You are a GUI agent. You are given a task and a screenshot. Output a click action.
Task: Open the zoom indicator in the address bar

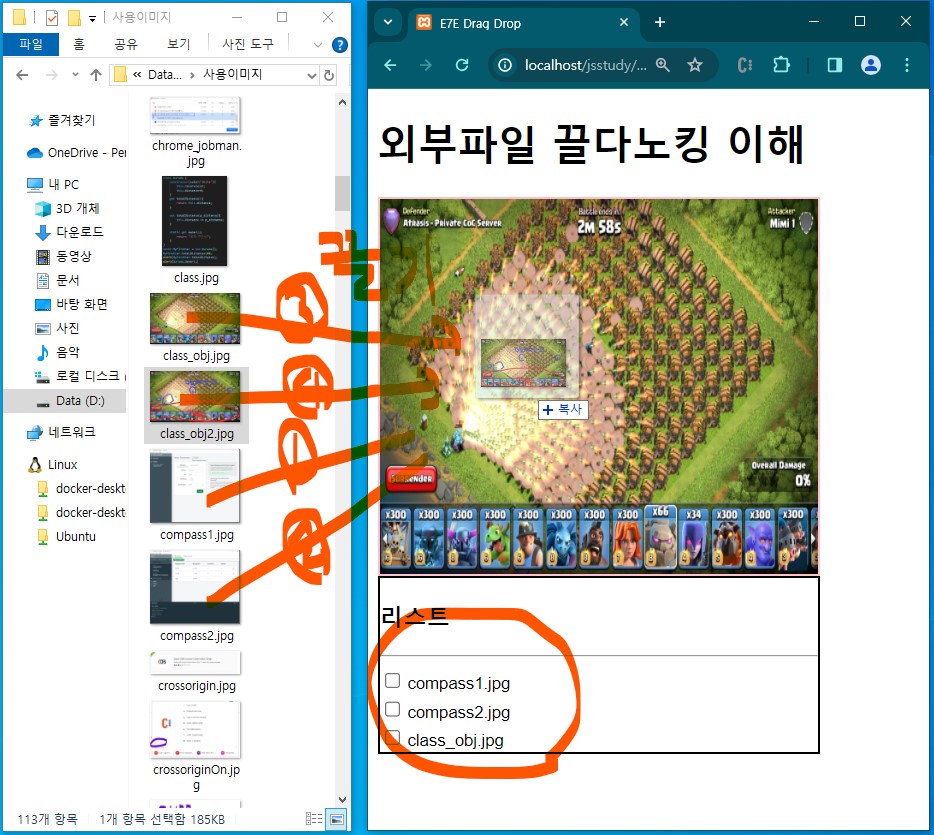pyautogui.click(x=662, y=65)
